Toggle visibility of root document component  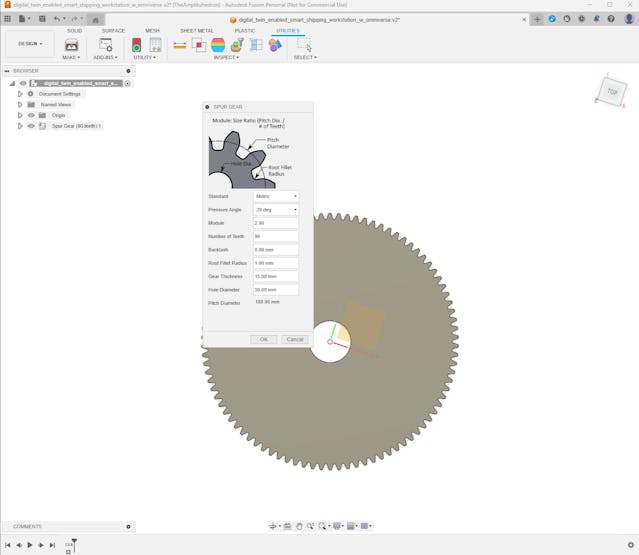(x=23, y=83)
